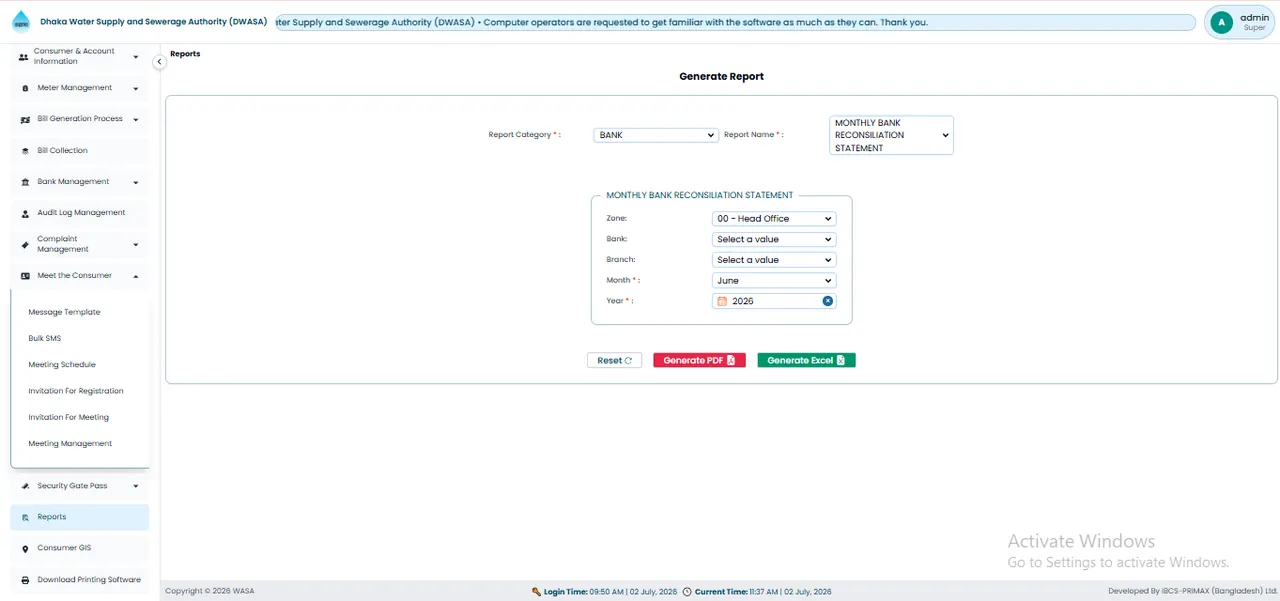The image size is (1280, 601).
Task: Open Message Template submenu item
Action: click(64, 312)
